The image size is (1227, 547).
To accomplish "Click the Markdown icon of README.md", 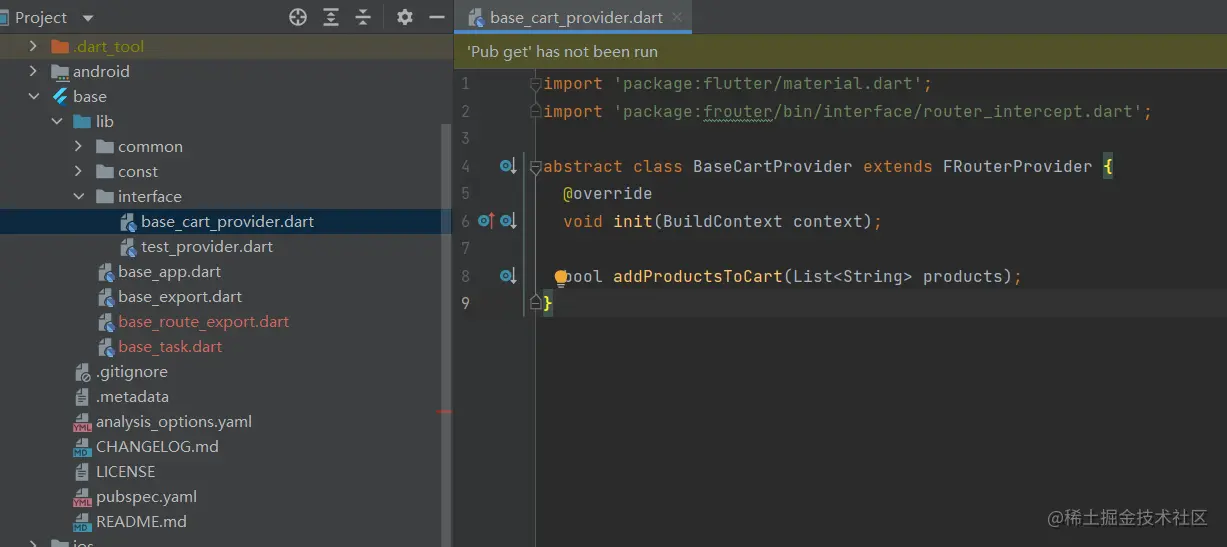I will [82, 521].
